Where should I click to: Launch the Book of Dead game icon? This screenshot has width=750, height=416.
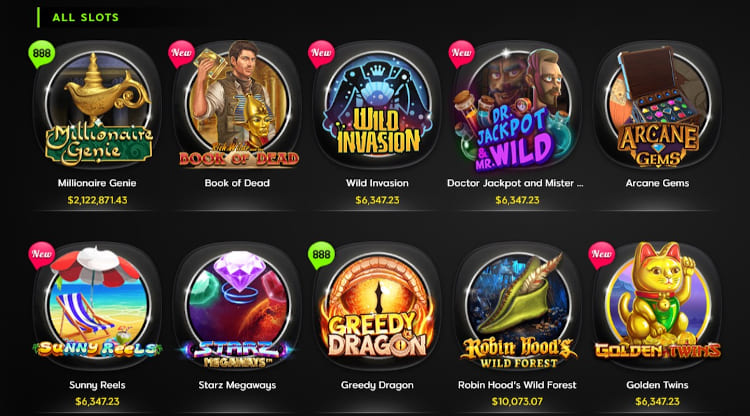pyautogui.click(x=237, y=106)
